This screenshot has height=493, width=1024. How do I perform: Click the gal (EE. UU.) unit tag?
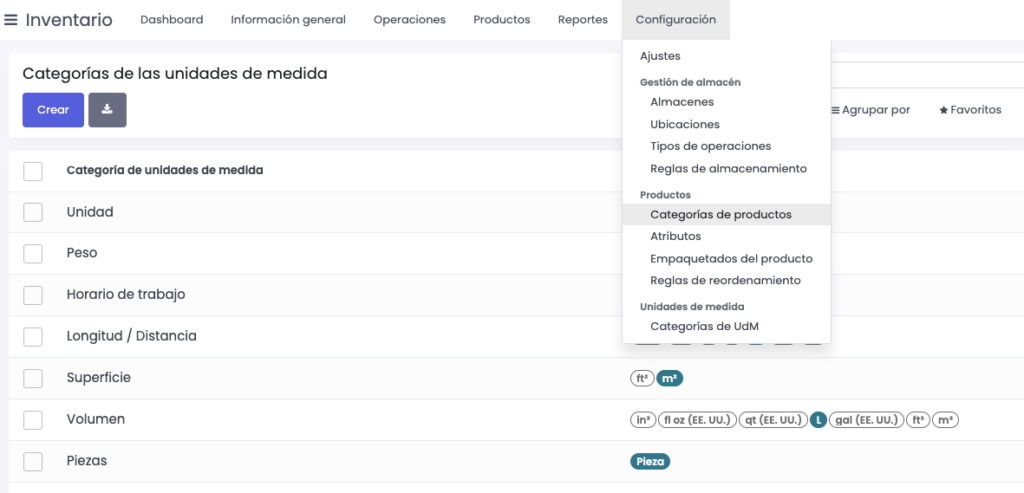[x=866, y=420]
